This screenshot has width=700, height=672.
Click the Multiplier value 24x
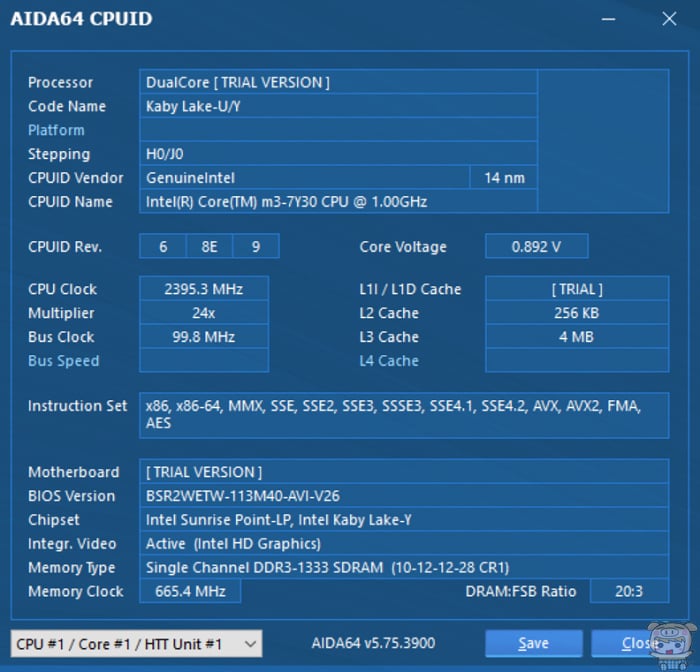[x=204, y=313]
